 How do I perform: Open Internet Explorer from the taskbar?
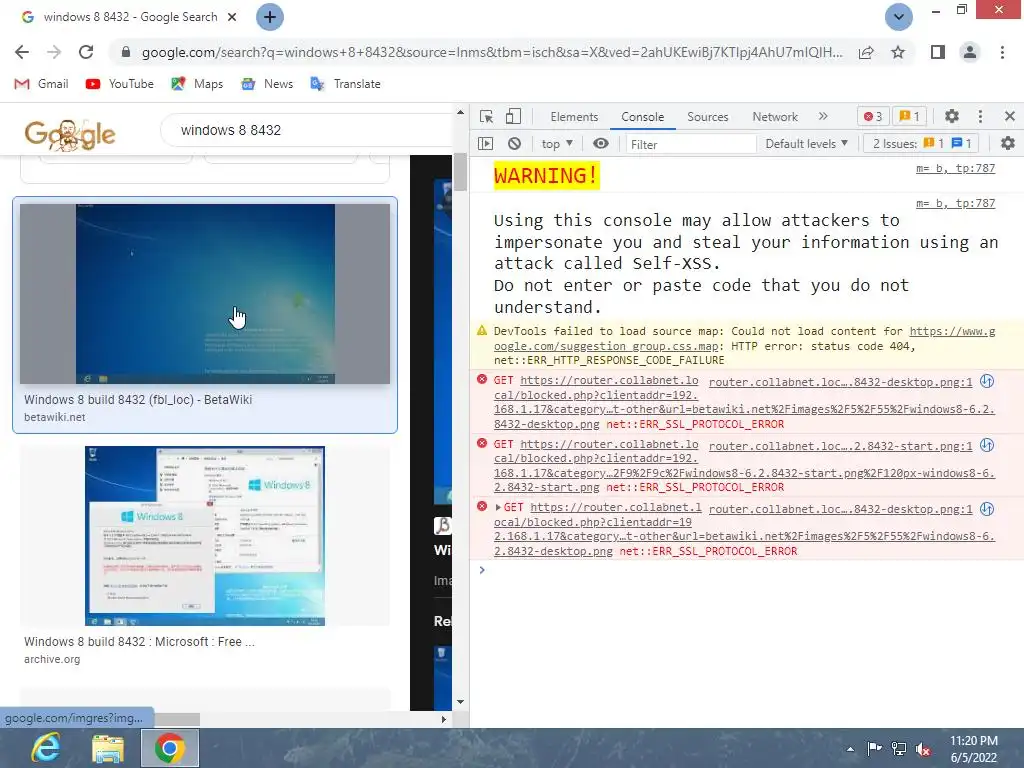click(46, 748)
